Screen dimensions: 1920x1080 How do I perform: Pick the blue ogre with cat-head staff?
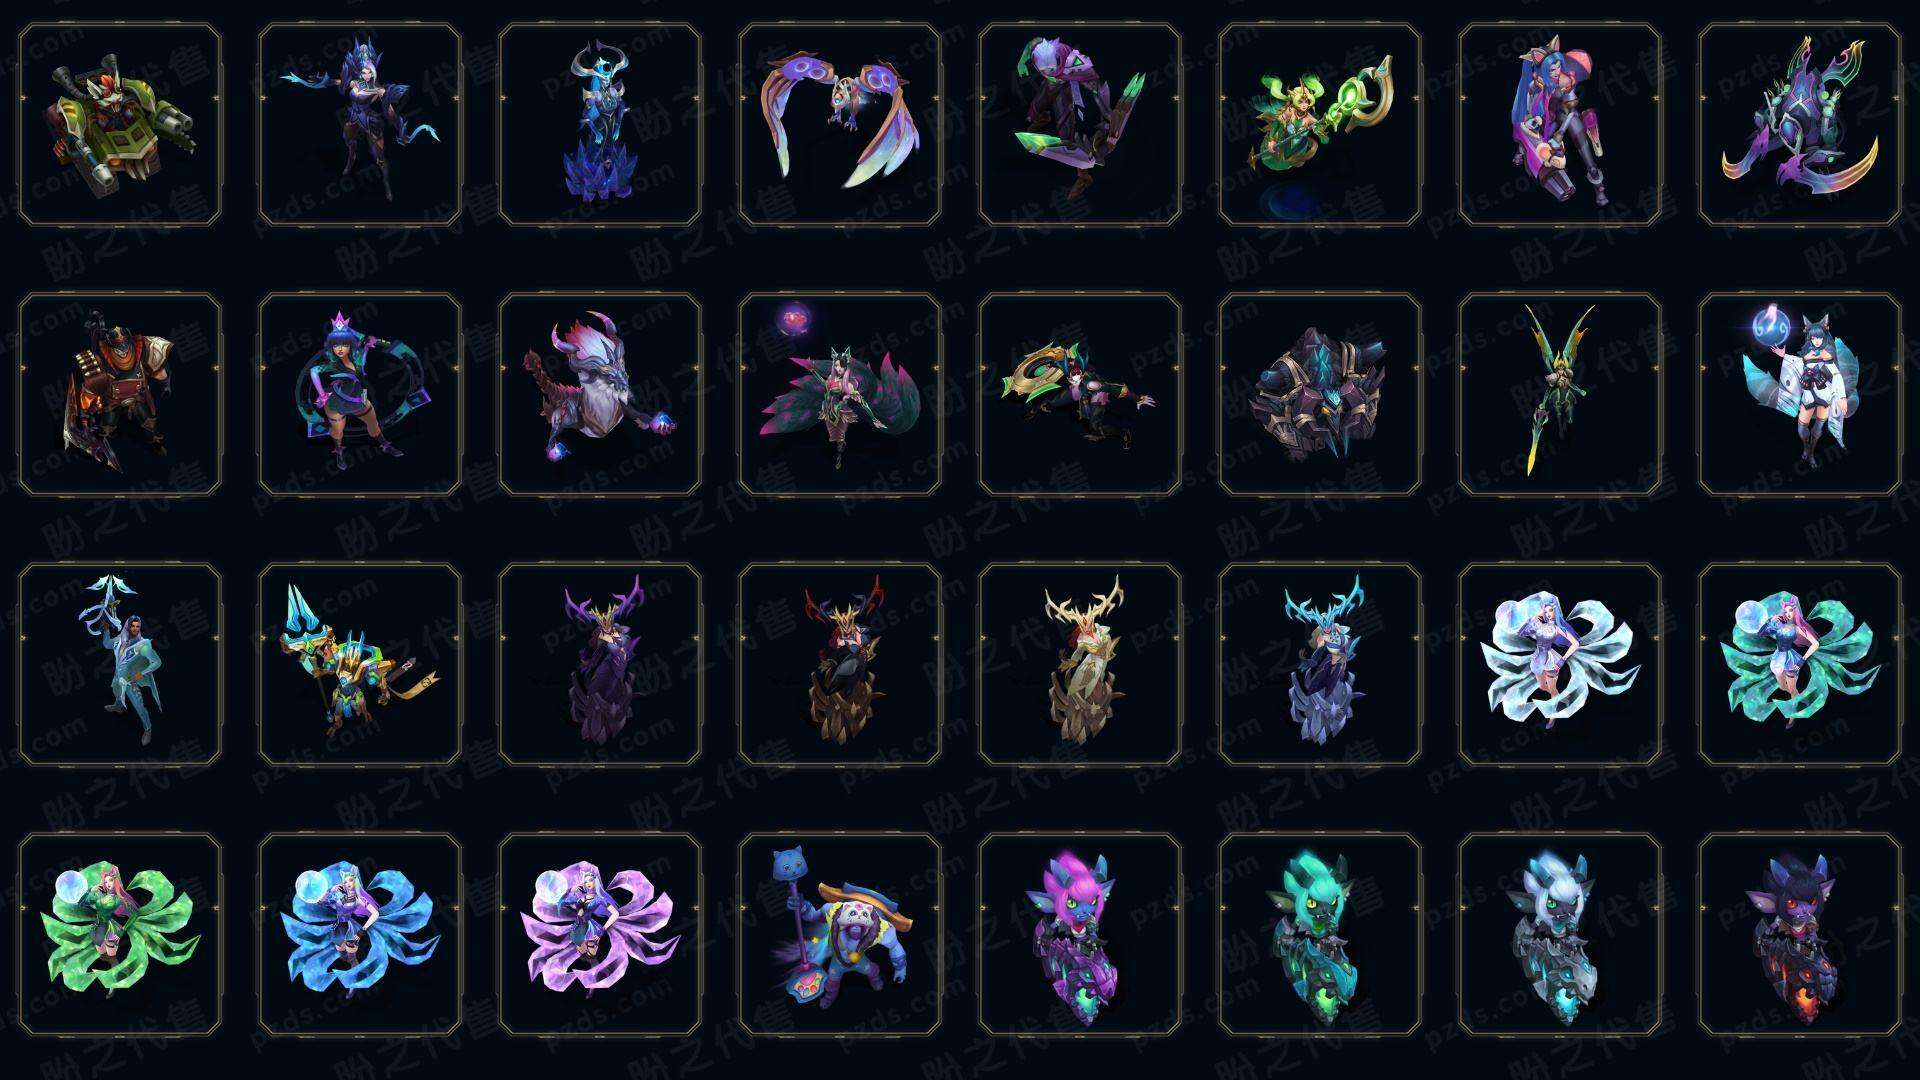coord(840,934)
